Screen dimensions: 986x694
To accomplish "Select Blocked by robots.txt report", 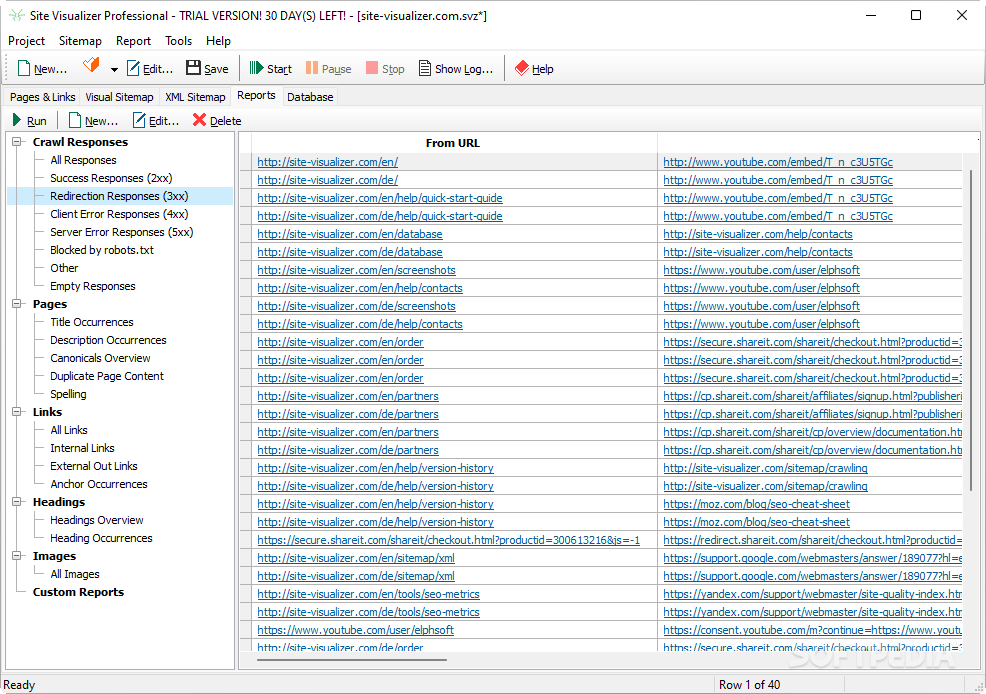I will coord(102,250).
